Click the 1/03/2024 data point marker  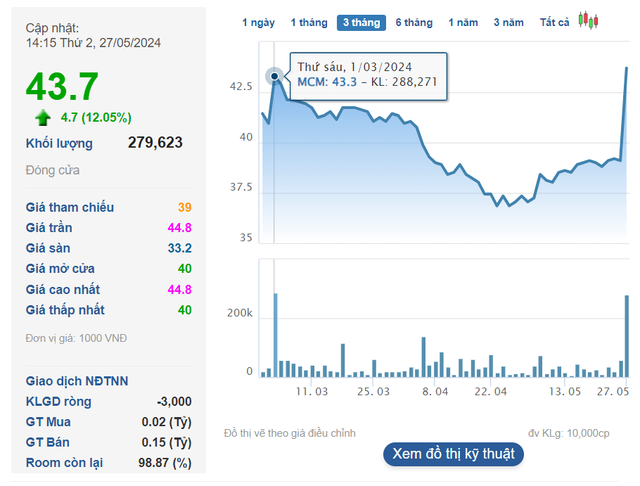click(x=275, y=76)
